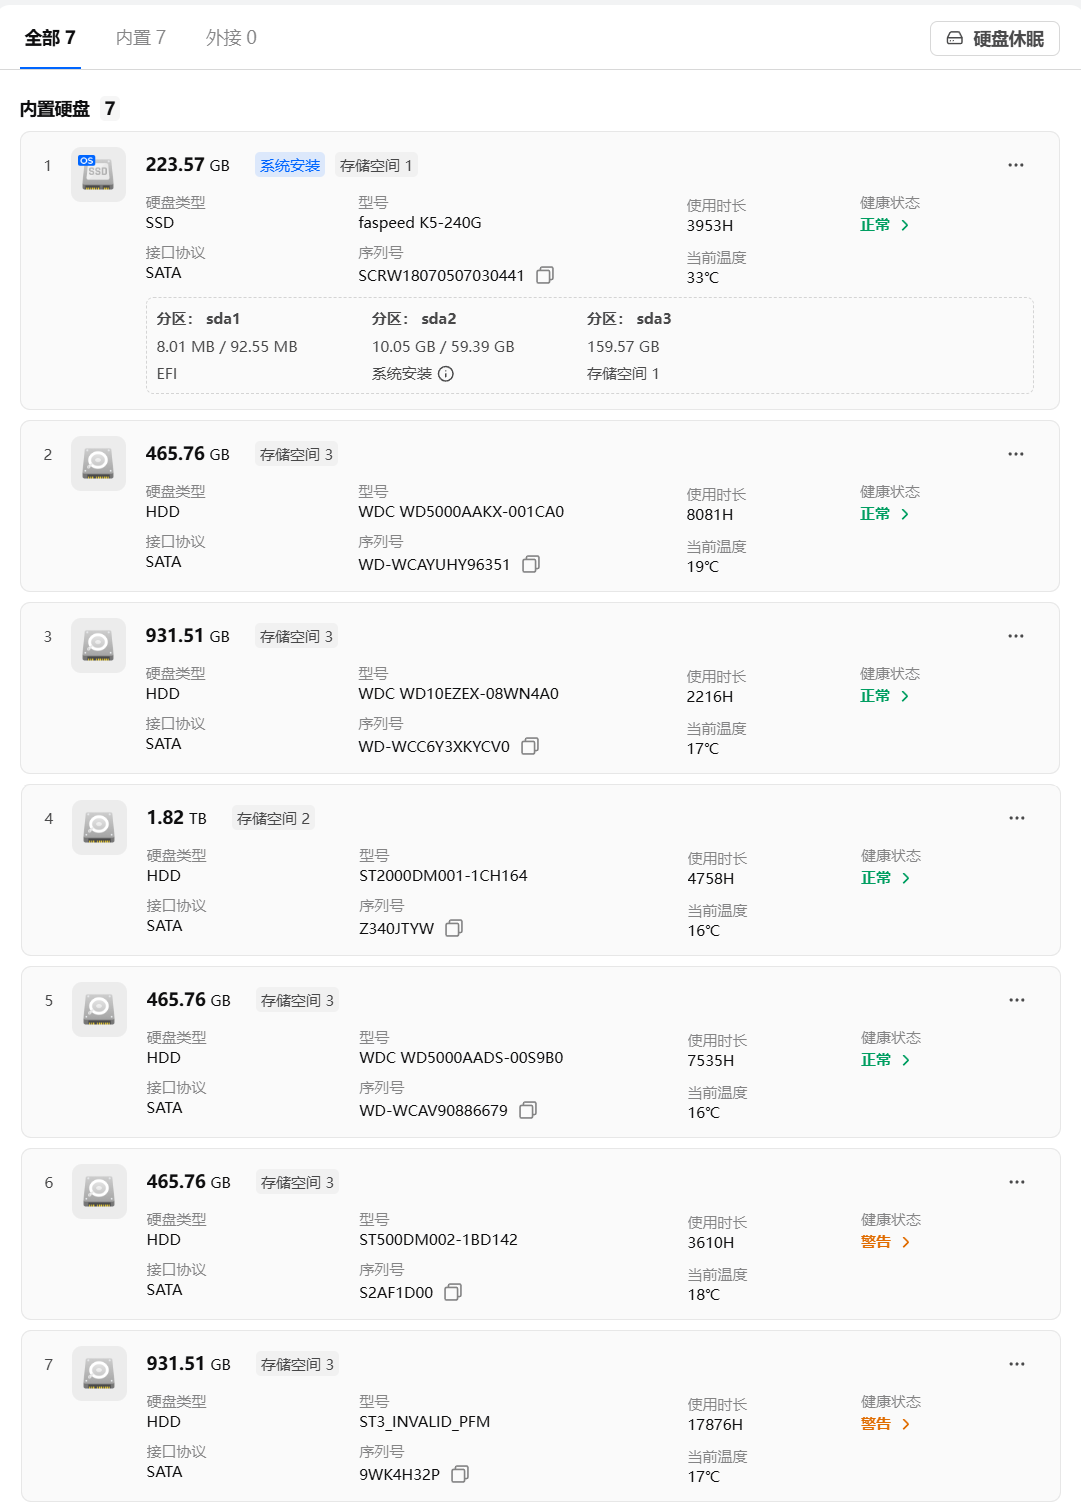Copy serial number WD-WCAYUHY96351
Image resolution: width=1081 pixels, height=1511 pixels.
[x=531, y=564]
